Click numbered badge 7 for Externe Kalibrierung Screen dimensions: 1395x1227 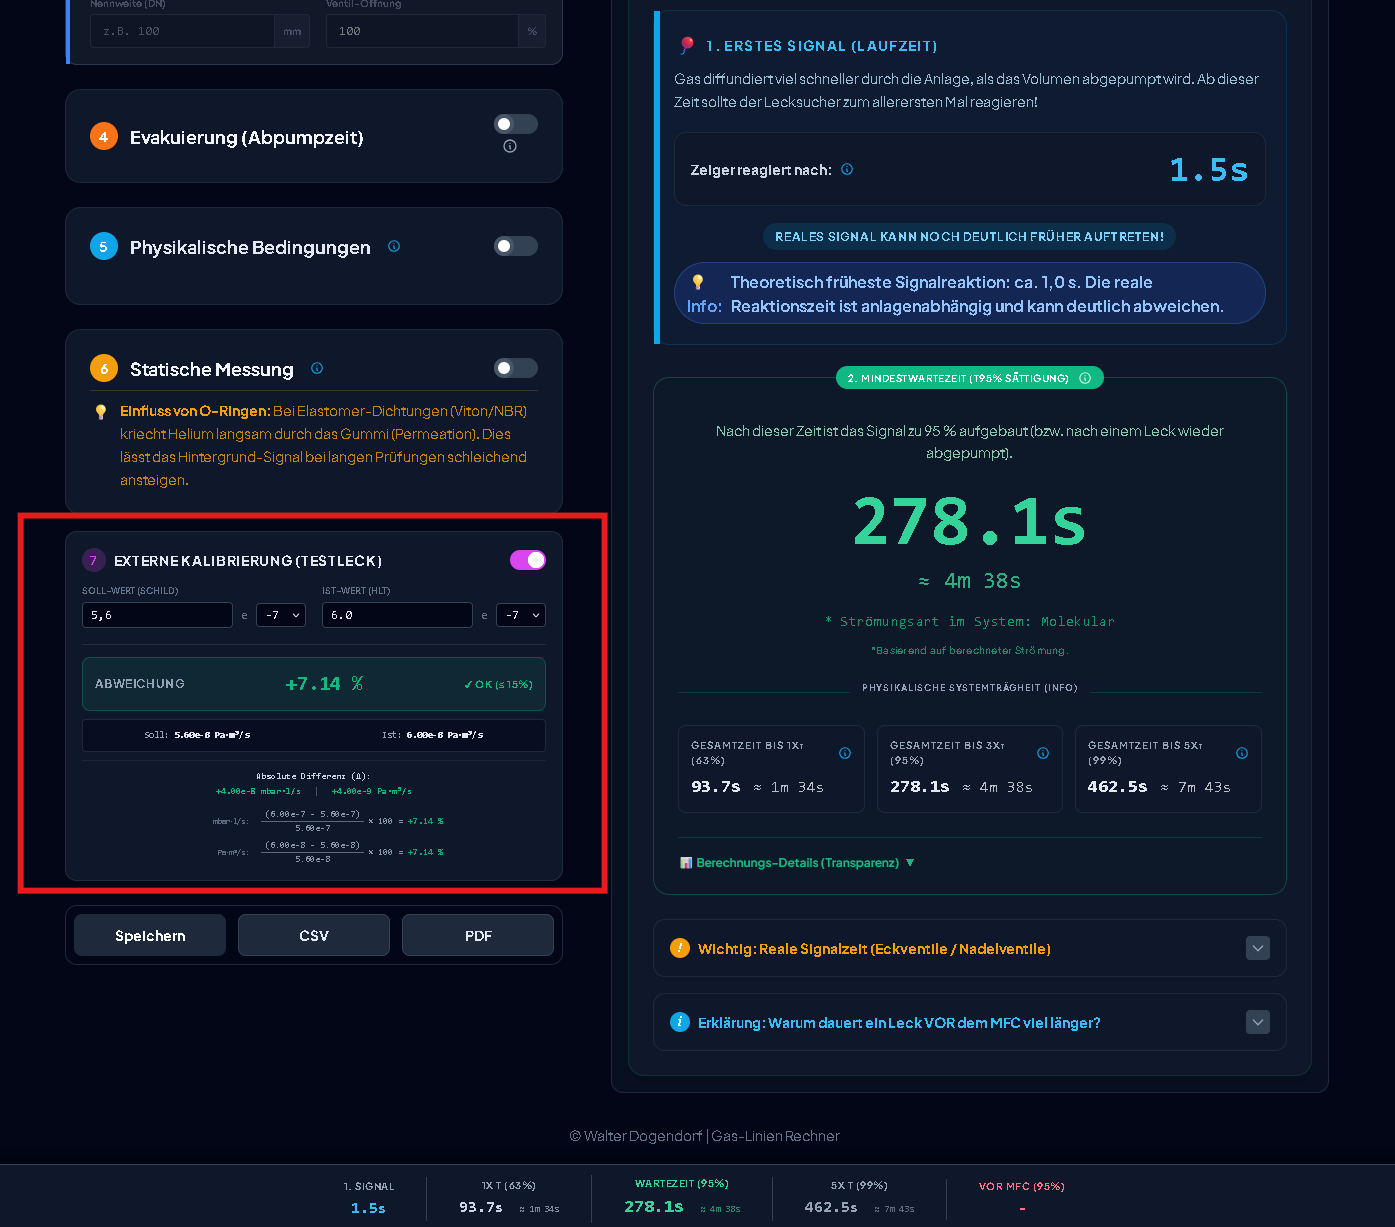coord(93,560)
